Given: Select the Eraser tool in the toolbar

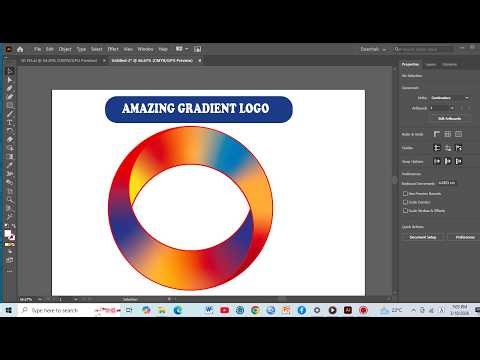Looking at the screenshot, I should click(10, 139).
